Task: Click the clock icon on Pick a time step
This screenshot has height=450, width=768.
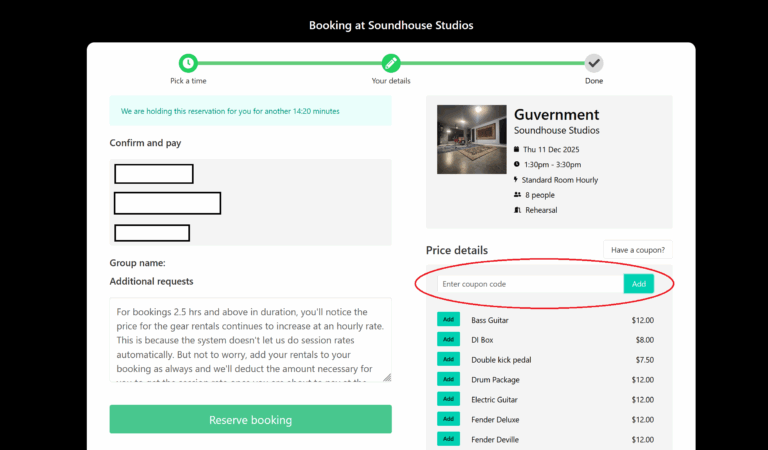Action: 189,63
